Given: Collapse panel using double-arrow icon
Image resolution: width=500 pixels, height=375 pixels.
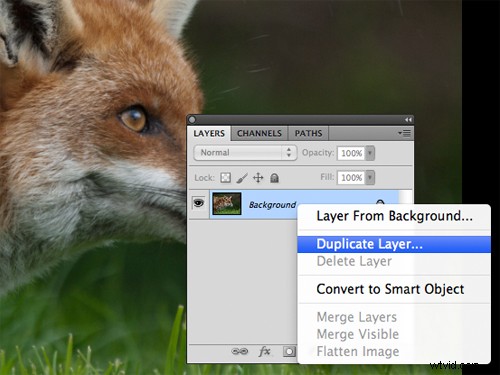Looking at the screenshot, I should (x=408, y=120).
